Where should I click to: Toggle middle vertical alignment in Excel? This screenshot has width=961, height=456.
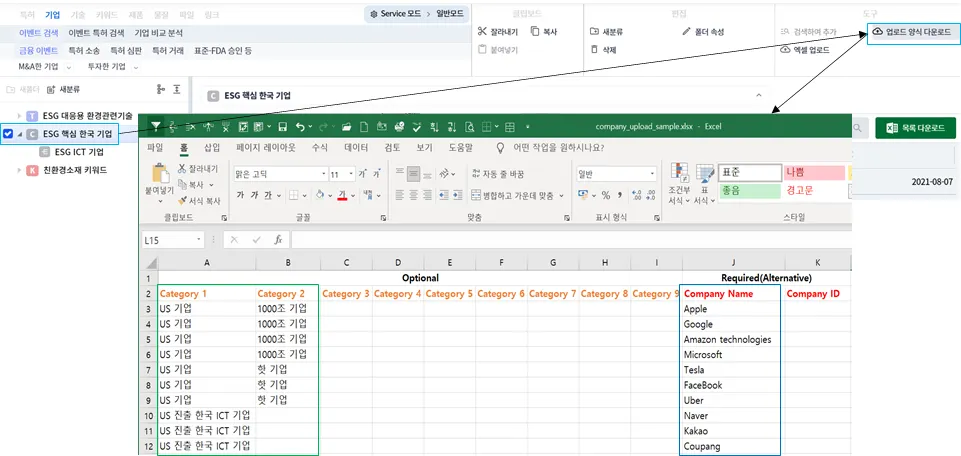(x=414, y=174)
